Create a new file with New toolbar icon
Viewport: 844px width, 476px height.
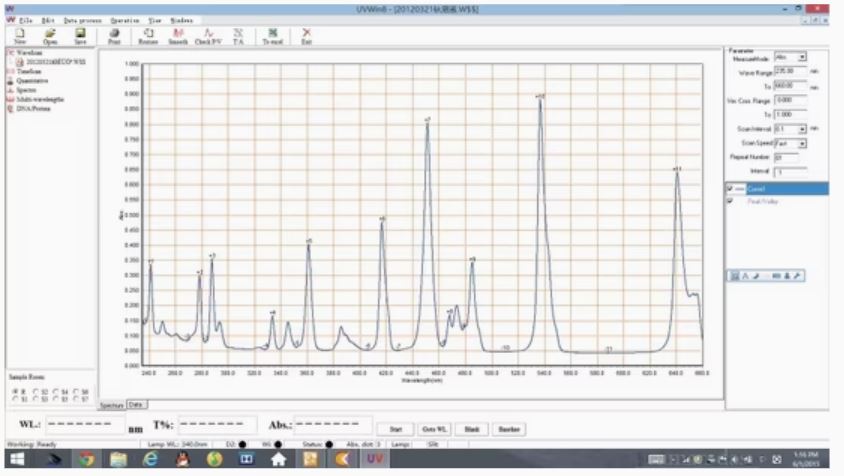(x=20, y=36)
